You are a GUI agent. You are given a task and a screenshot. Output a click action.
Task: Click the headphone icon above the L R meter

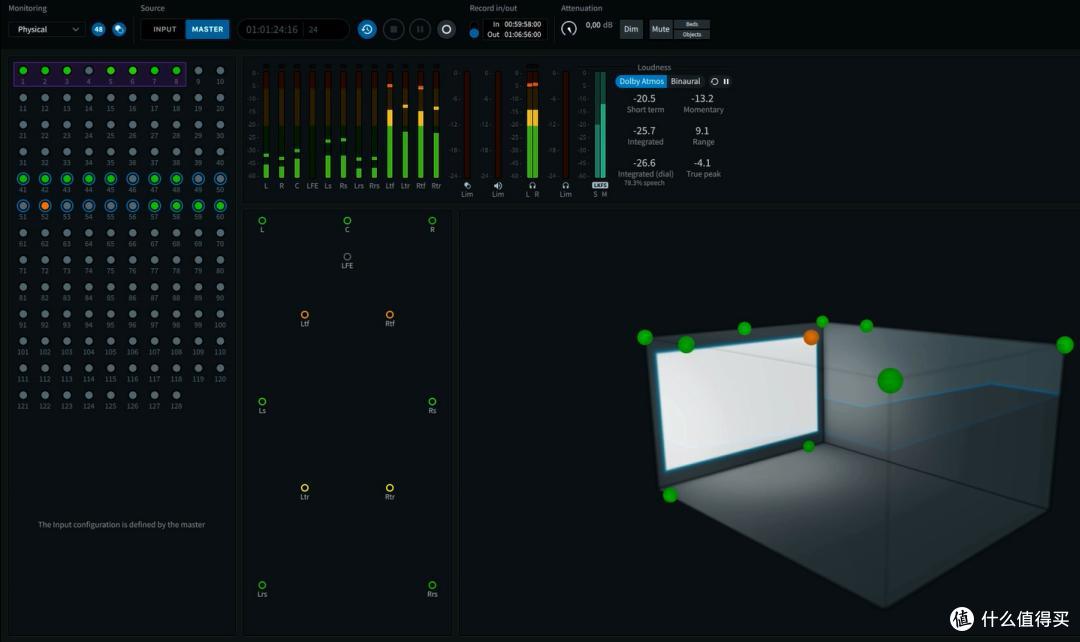point(532,186)
